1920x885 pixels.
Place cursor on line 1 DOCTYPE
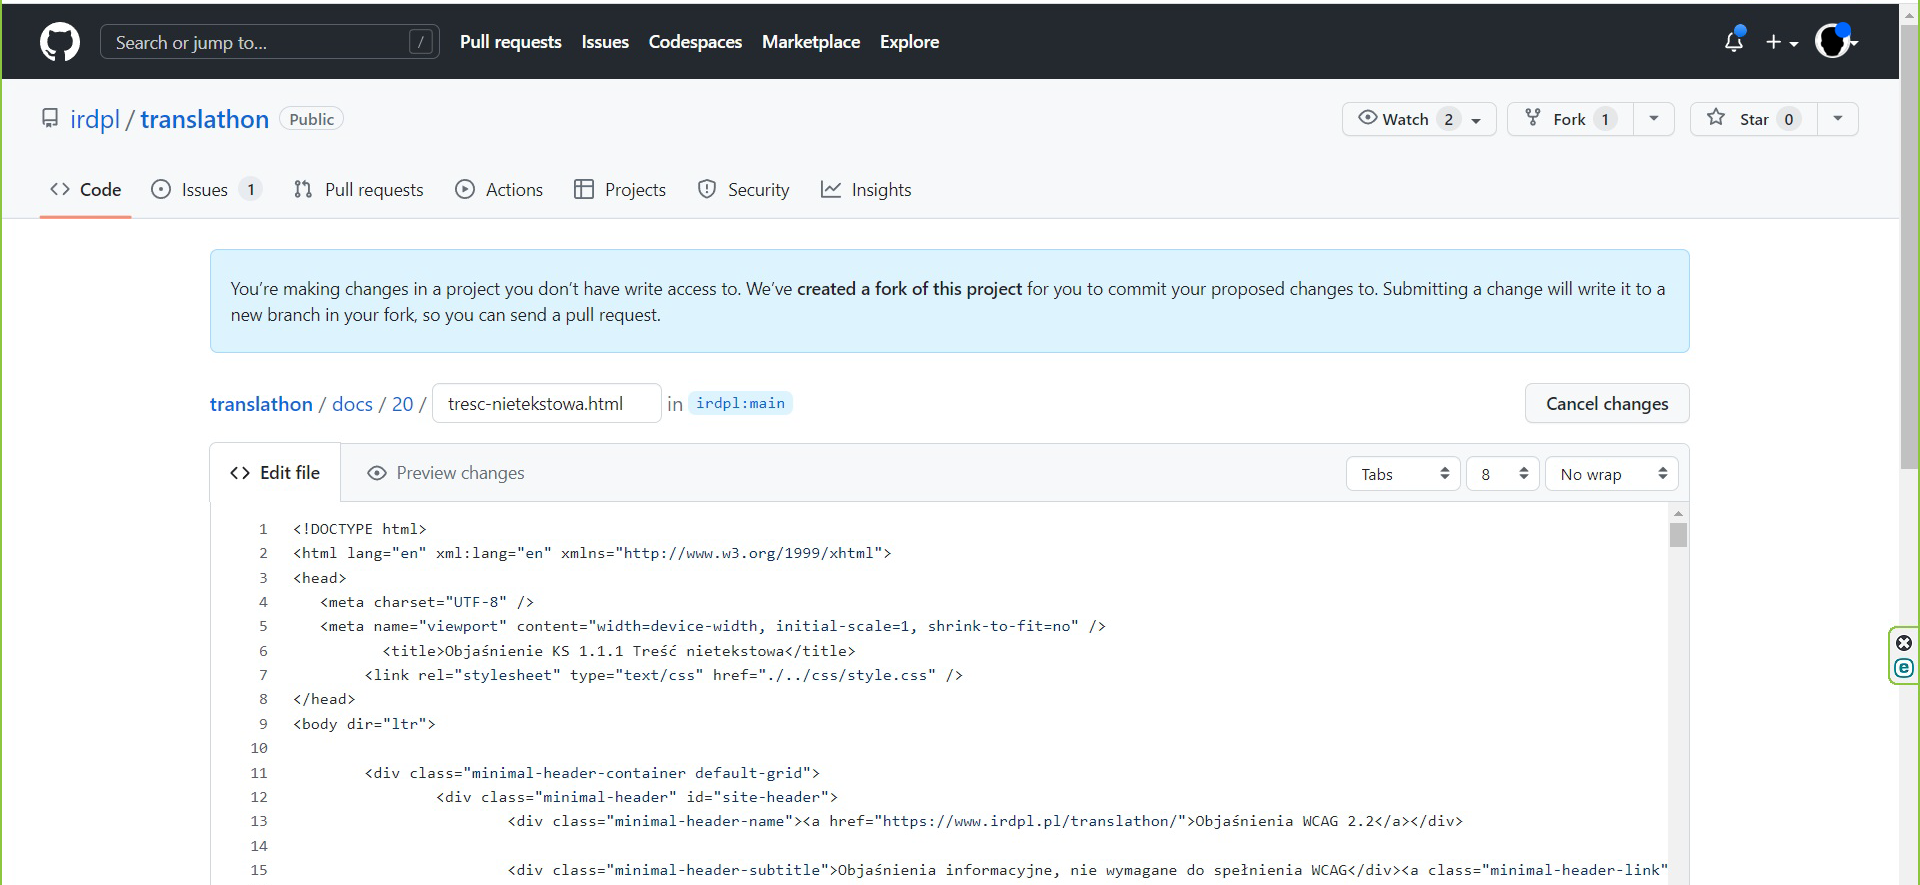pos(360,529)
